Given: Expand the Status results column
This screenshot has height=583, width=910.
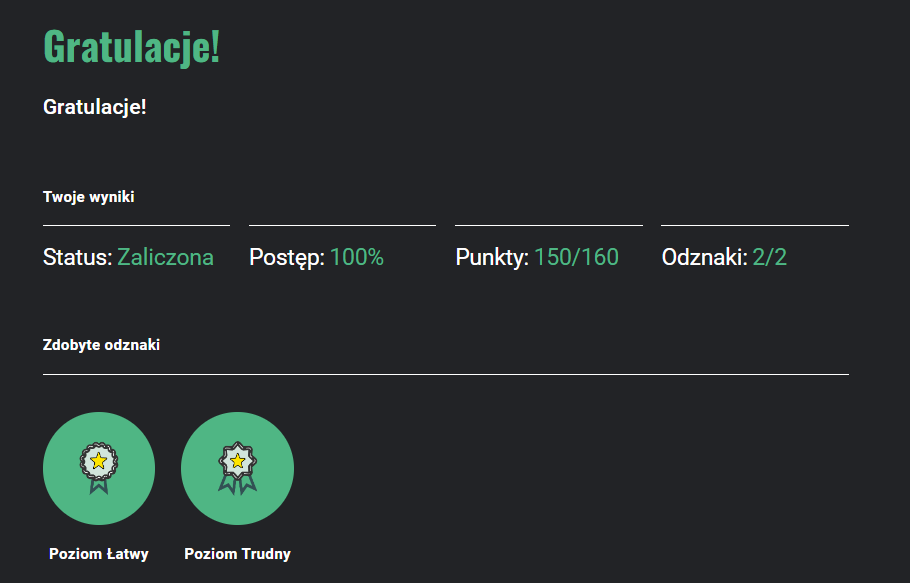Looking at the screenshot, I should [x=136, y=257].
